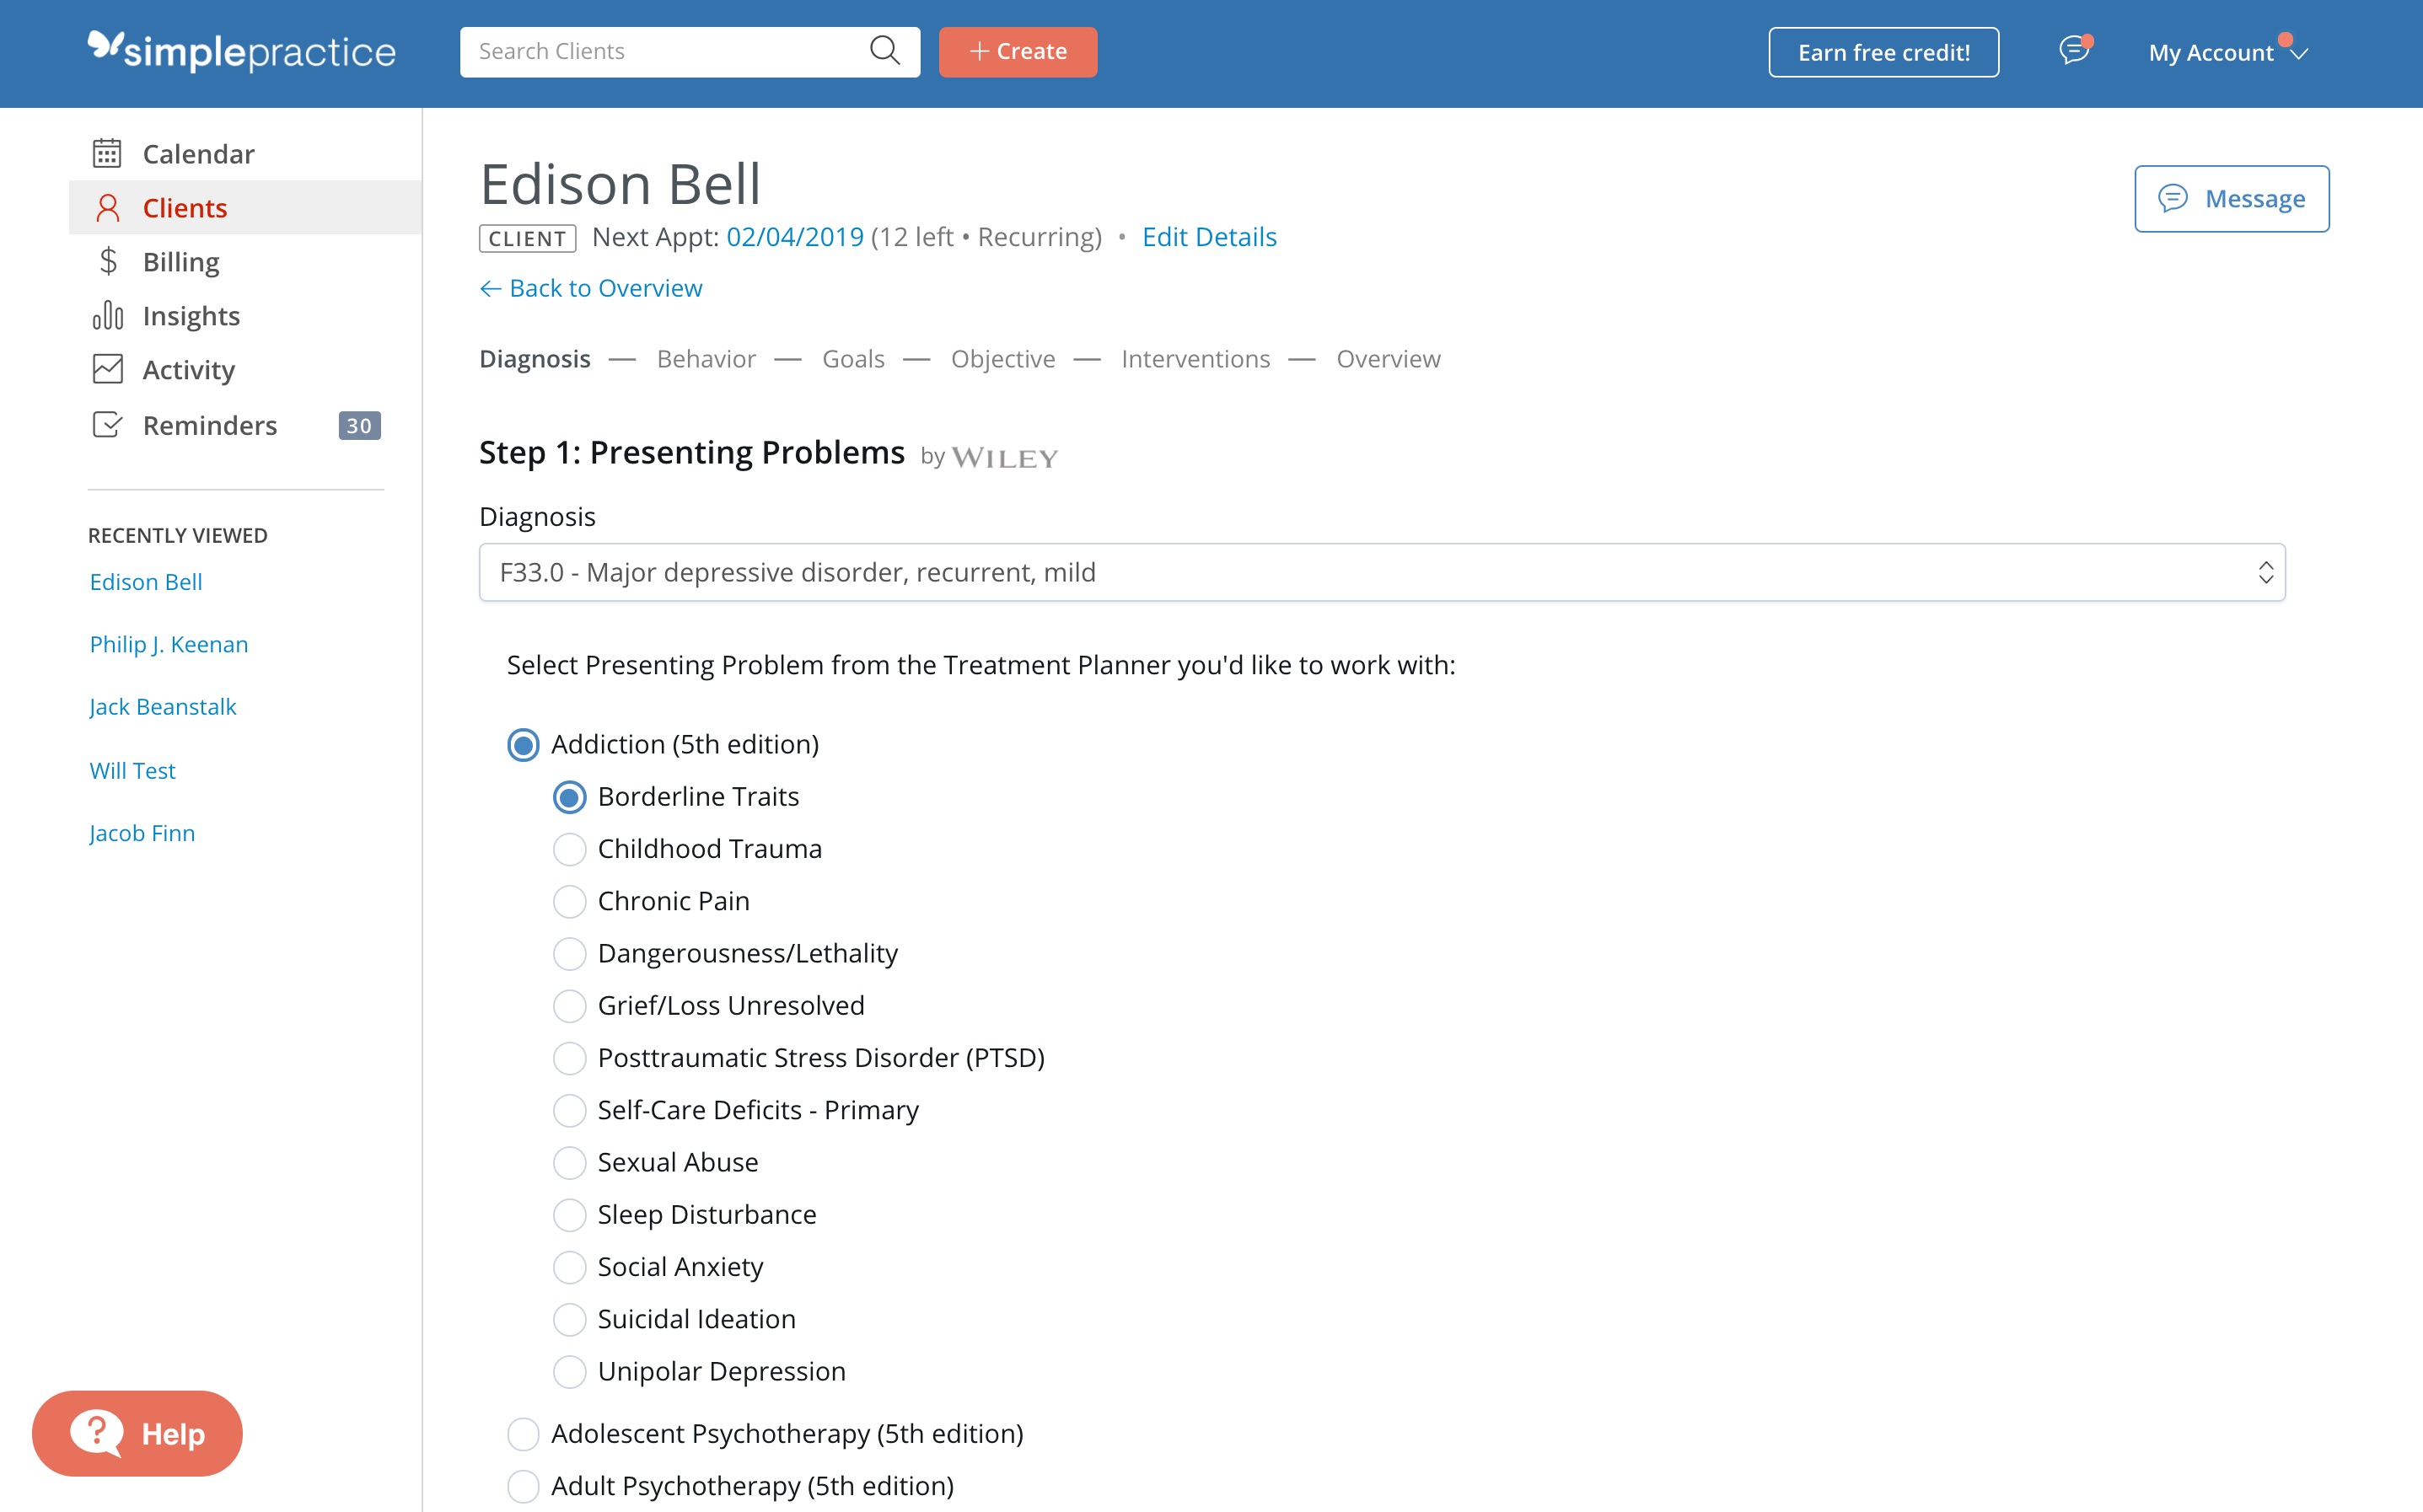Expand the Adult Psychotherapy 5th edition option
The image size is (2423, 1512).
pos(524,1484)
